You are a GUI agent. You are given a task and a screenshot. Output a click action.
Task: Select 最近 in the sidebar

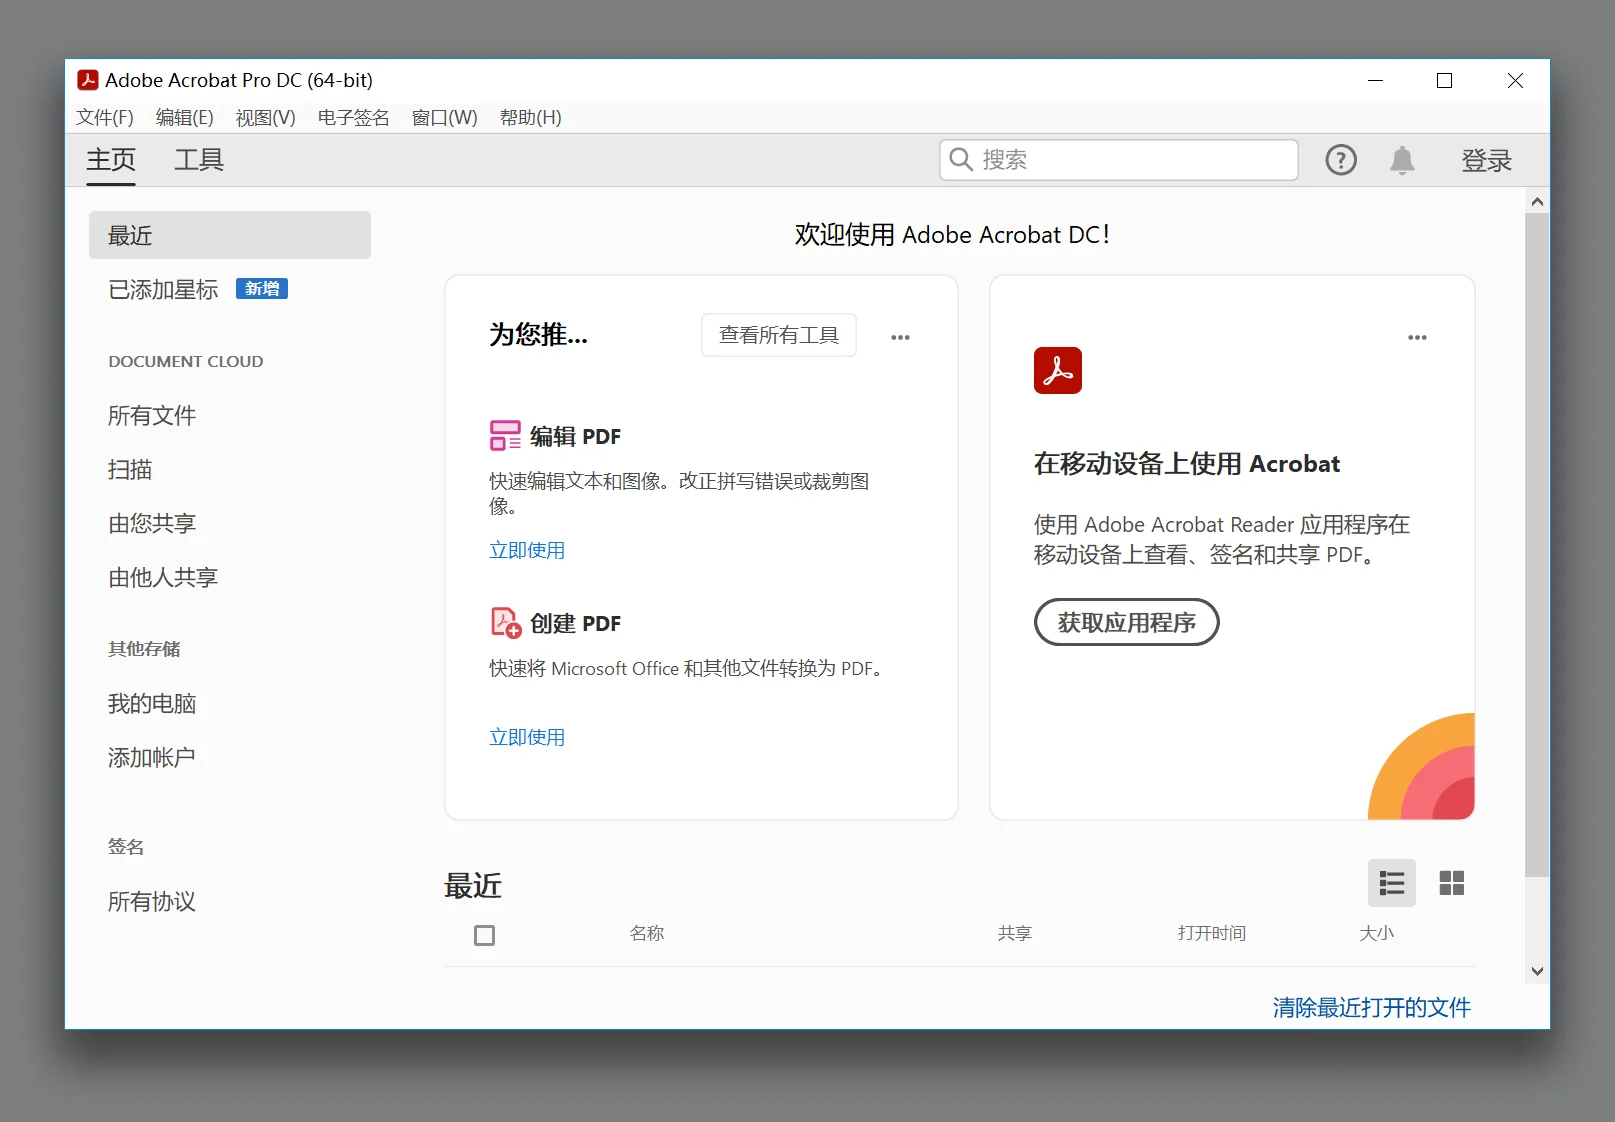230,235
